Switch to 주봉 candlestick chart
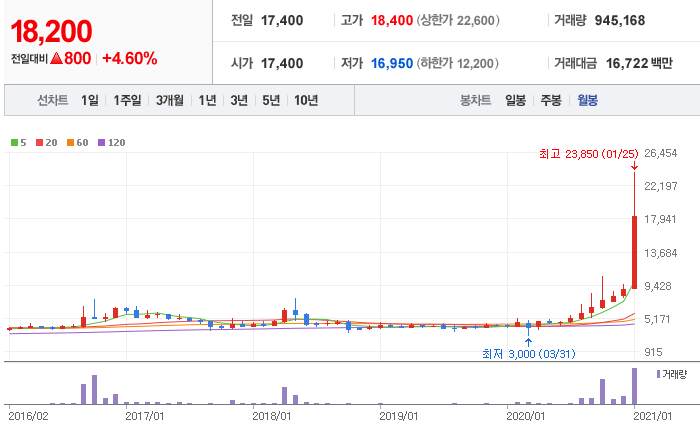 551,100
